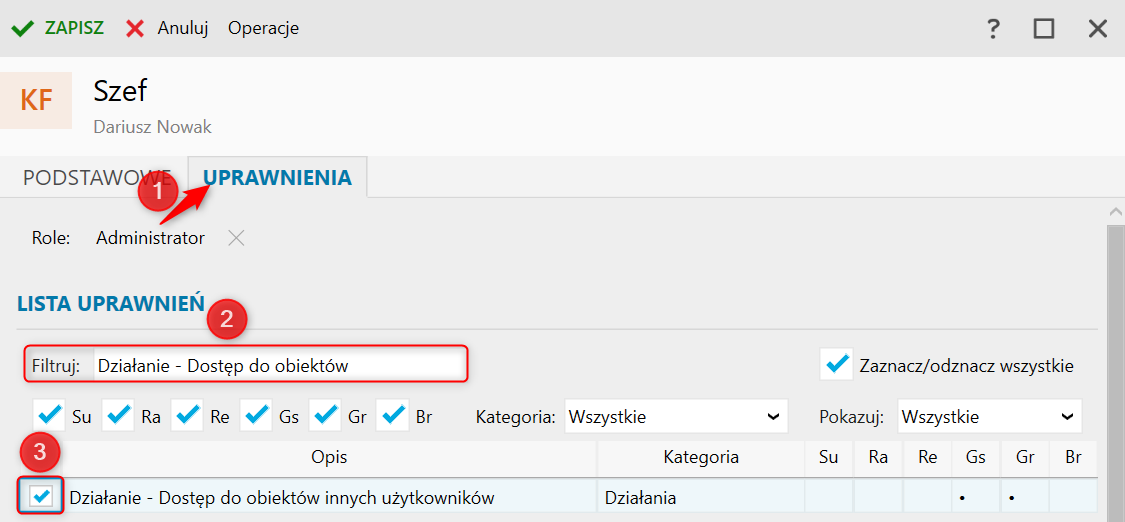The image size is (1125, 522).
Task: Disable the Gs filter checkbox
Action: 256,415
